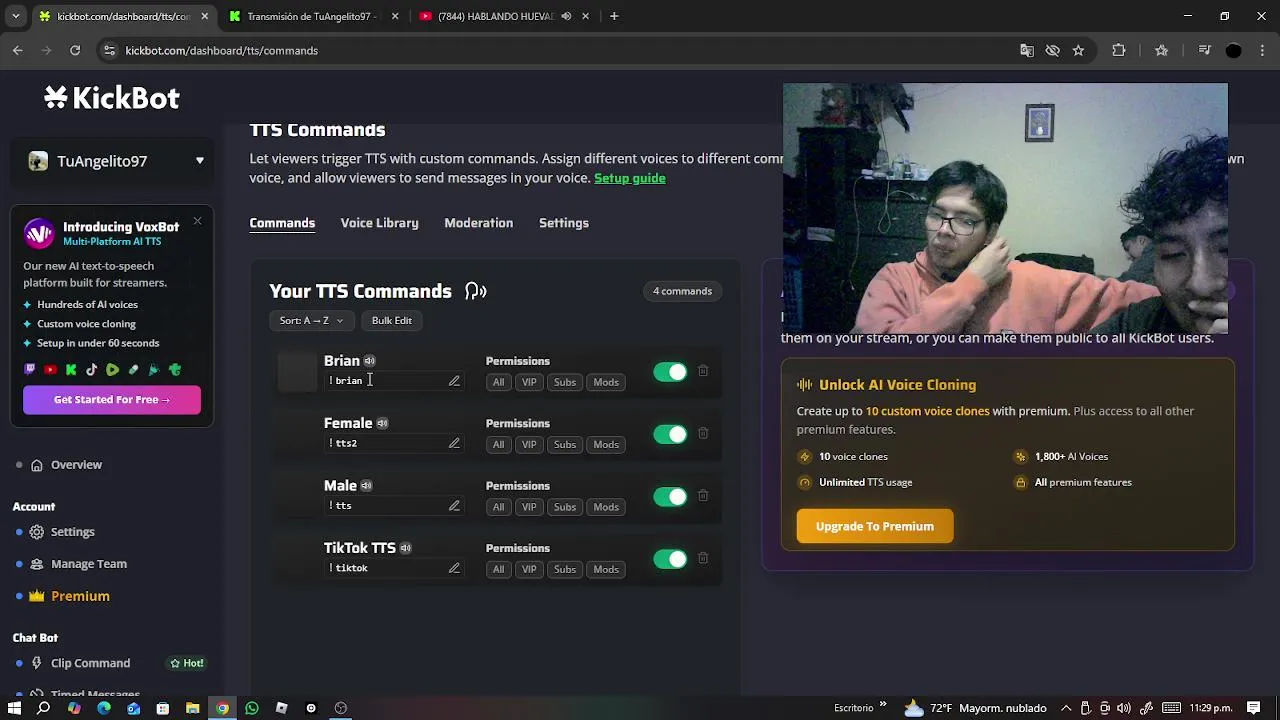
Task: Preview the Female voice speaker icon
Action: click(x=382, y=423)
